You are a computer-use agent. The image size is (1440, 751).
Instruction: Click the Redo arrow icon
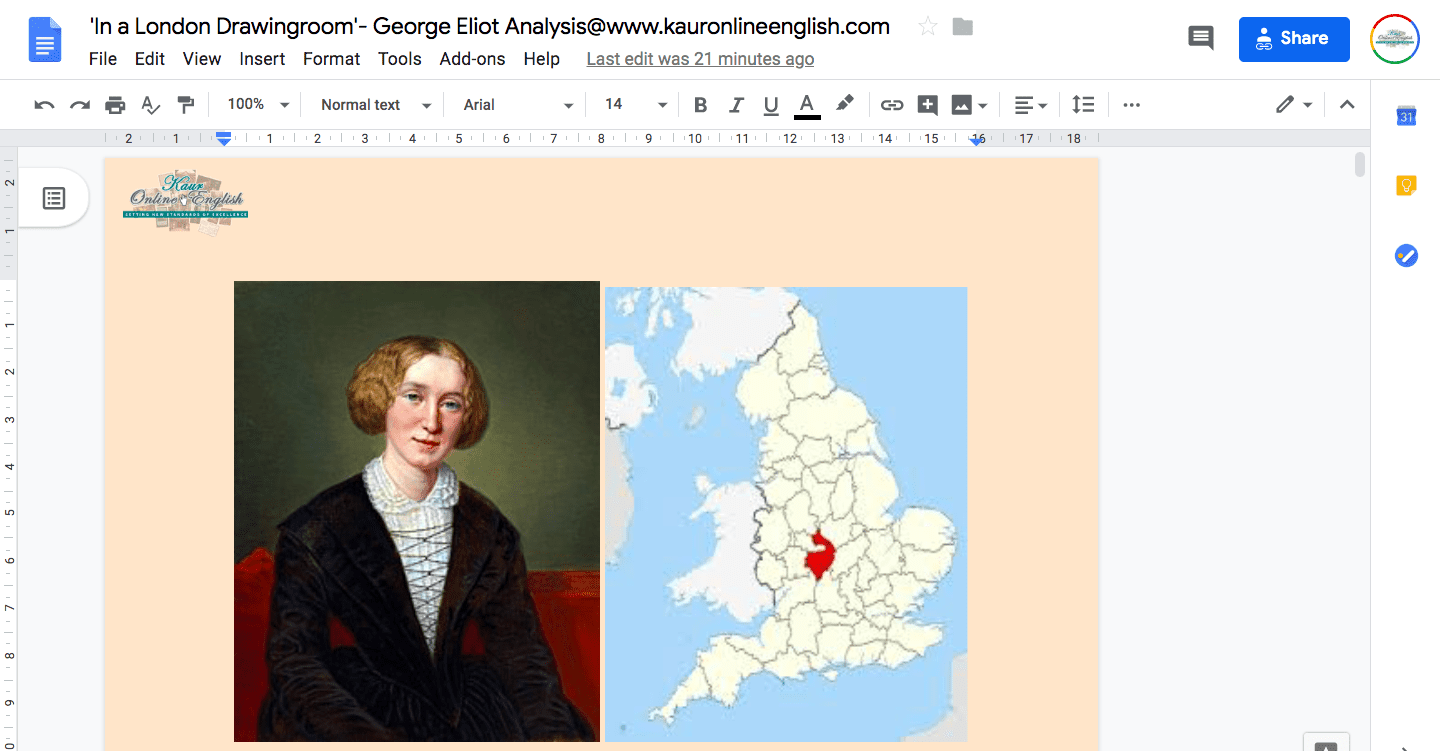pos(80,105)
